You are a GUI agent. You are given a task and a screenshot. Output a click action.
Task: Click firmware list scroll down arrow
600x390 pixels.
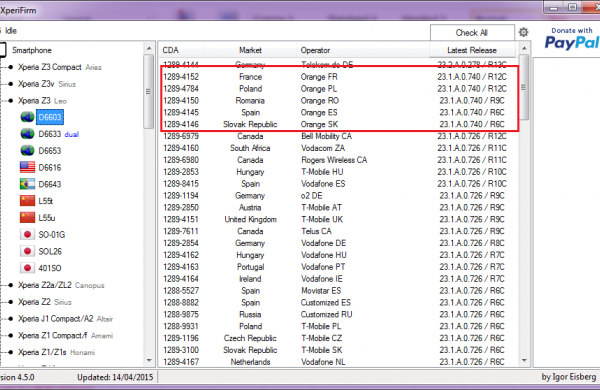click(524, 361)
